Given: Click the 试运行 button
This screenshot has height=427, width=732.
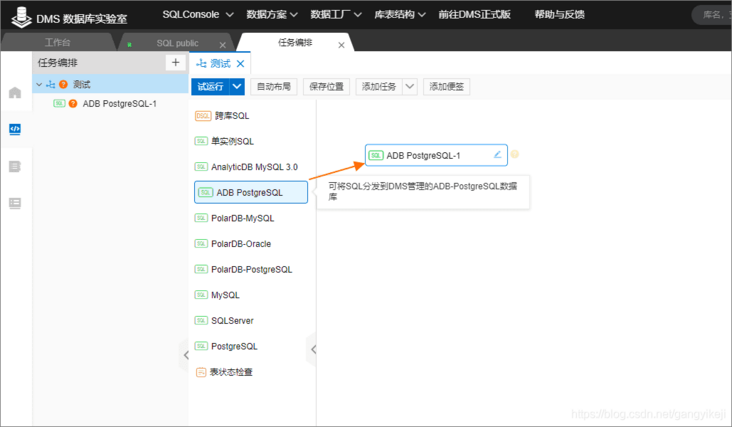Looking at the screenshot, I should coord(211,86).
